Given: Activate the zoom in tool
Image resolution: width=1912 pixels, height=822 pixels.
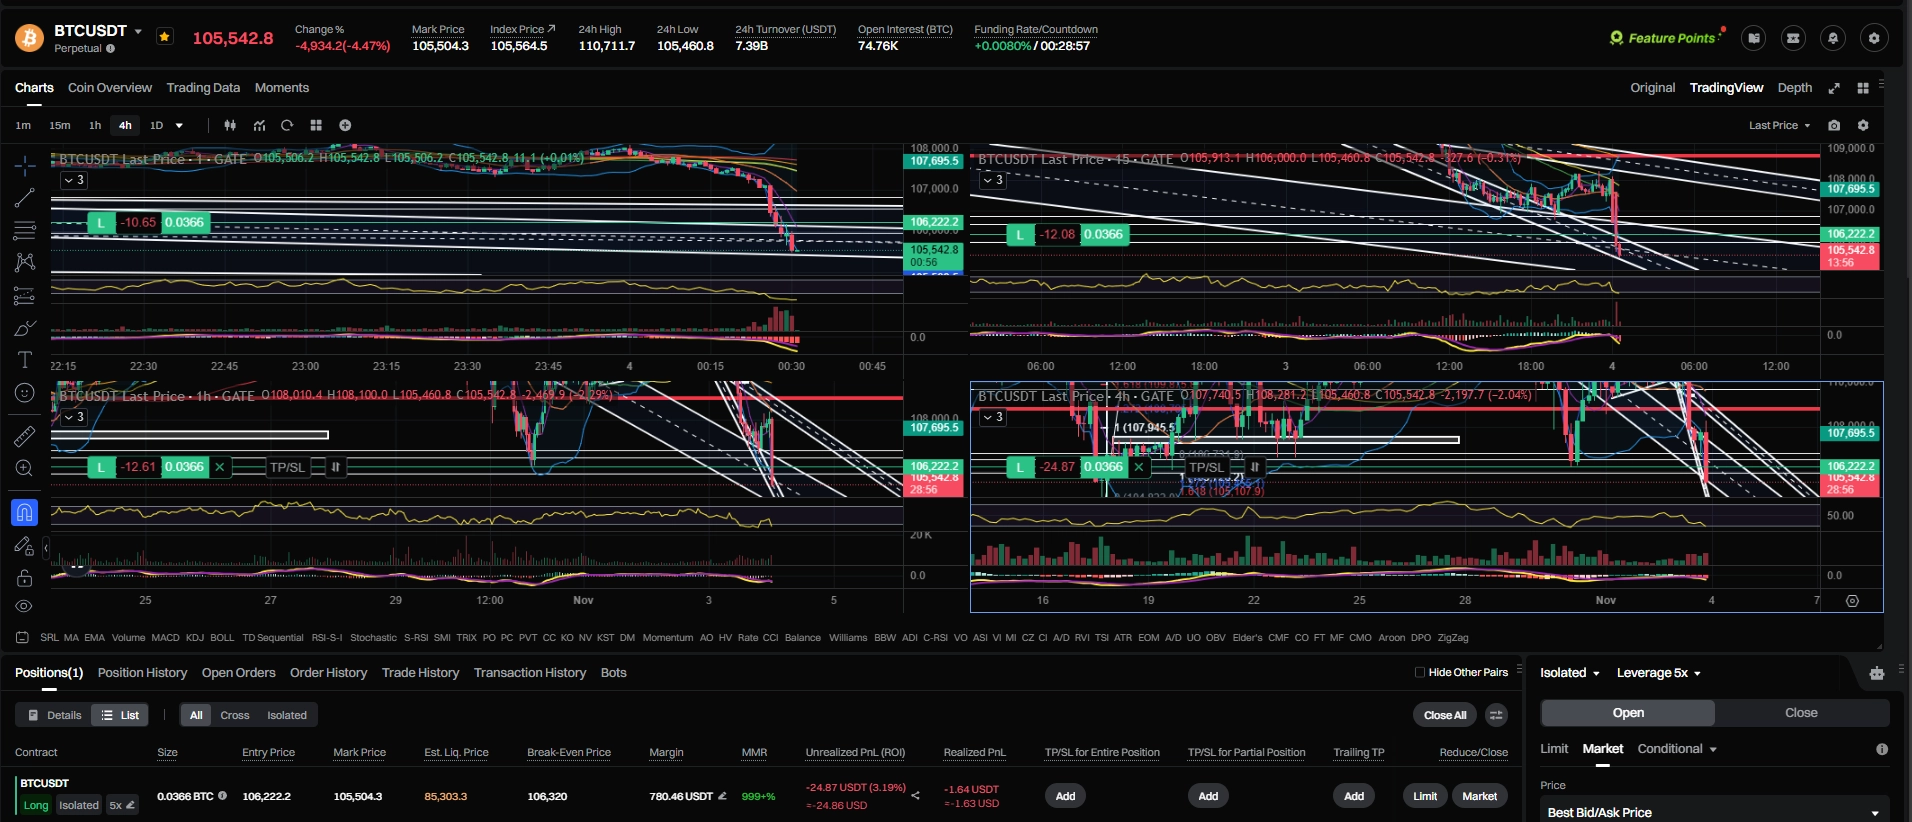Looking at the screenshot, I should click(x=25, y=468).
